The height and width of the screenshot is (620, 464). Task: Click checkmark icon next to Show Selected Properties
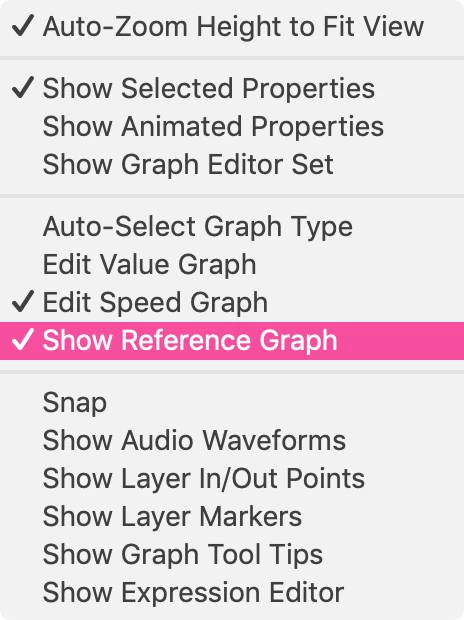coord(23,87)
